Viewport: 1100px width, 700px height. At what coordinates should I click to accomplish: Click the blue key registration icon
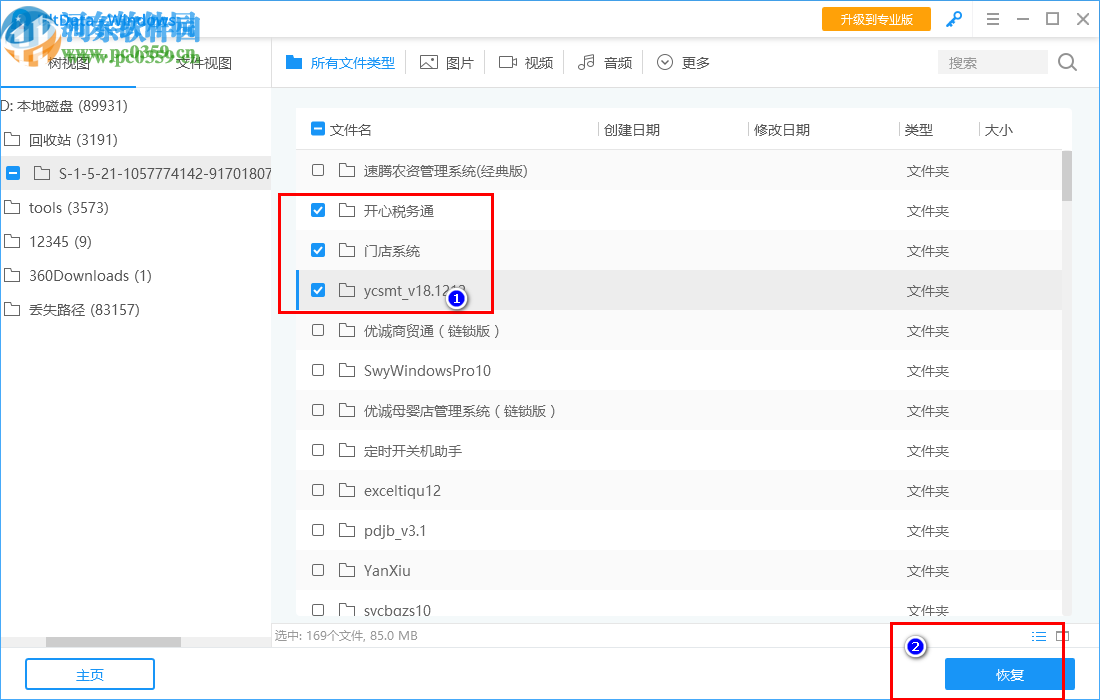pyautogui.click(x=953, y=19)
